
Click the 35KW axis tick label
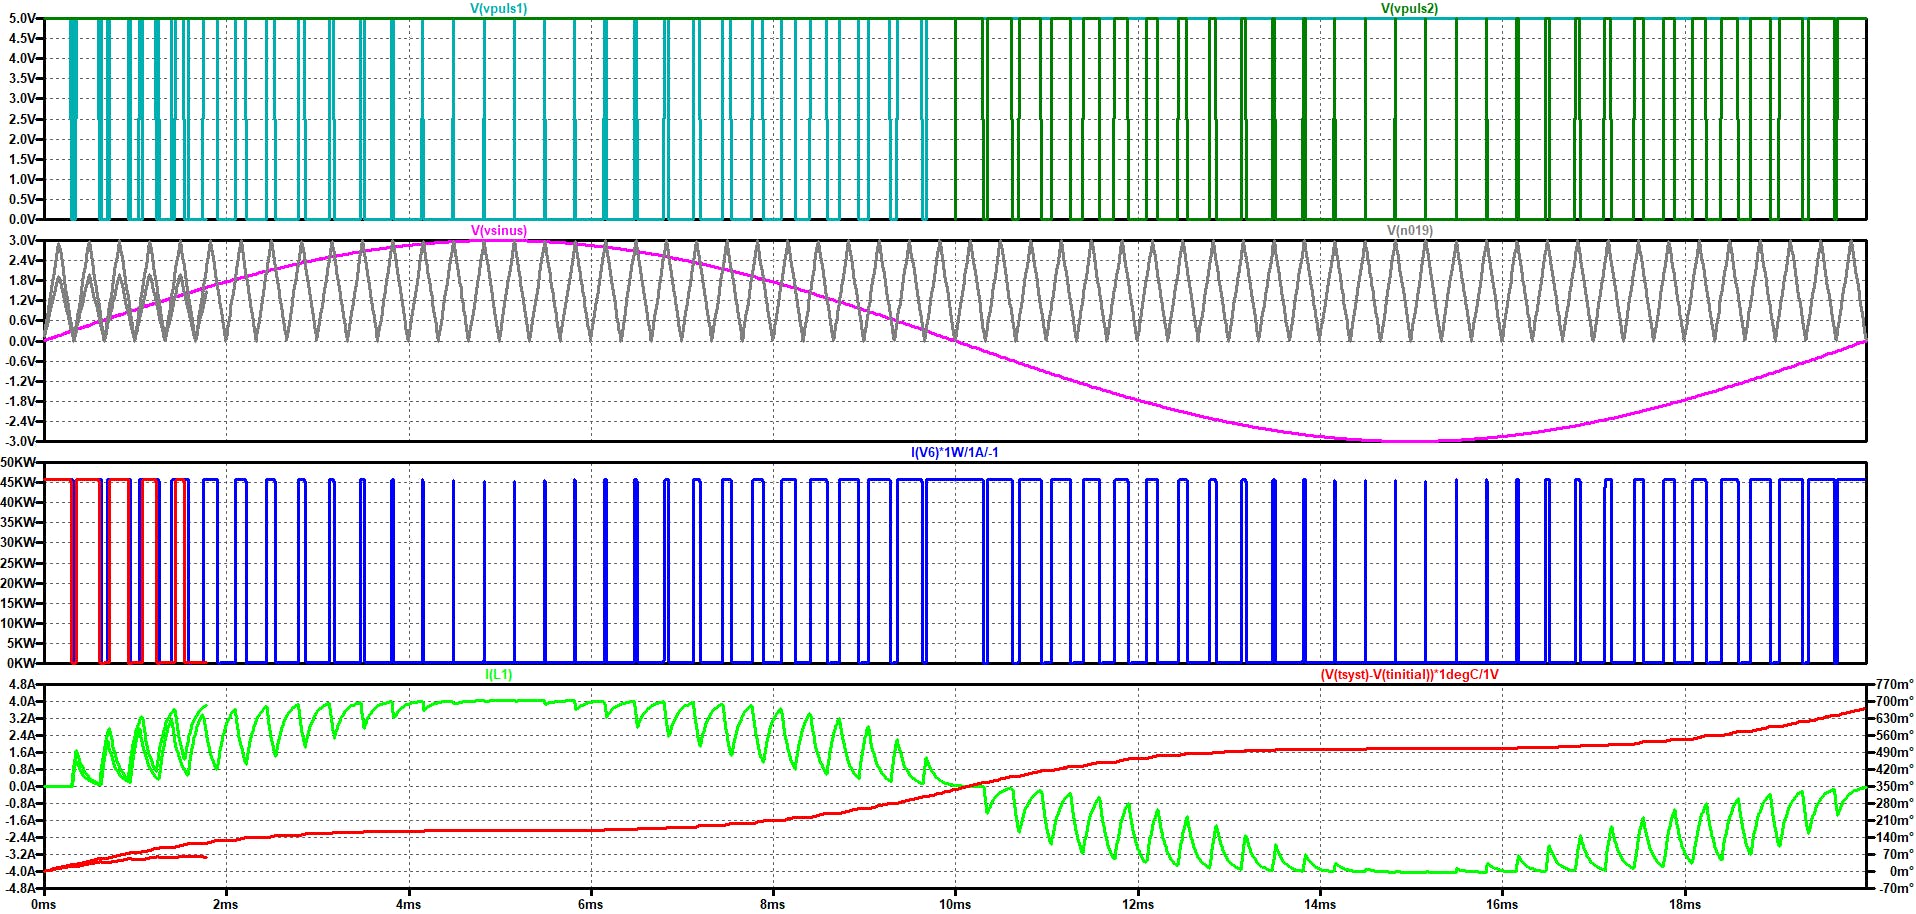click(19, 522)
